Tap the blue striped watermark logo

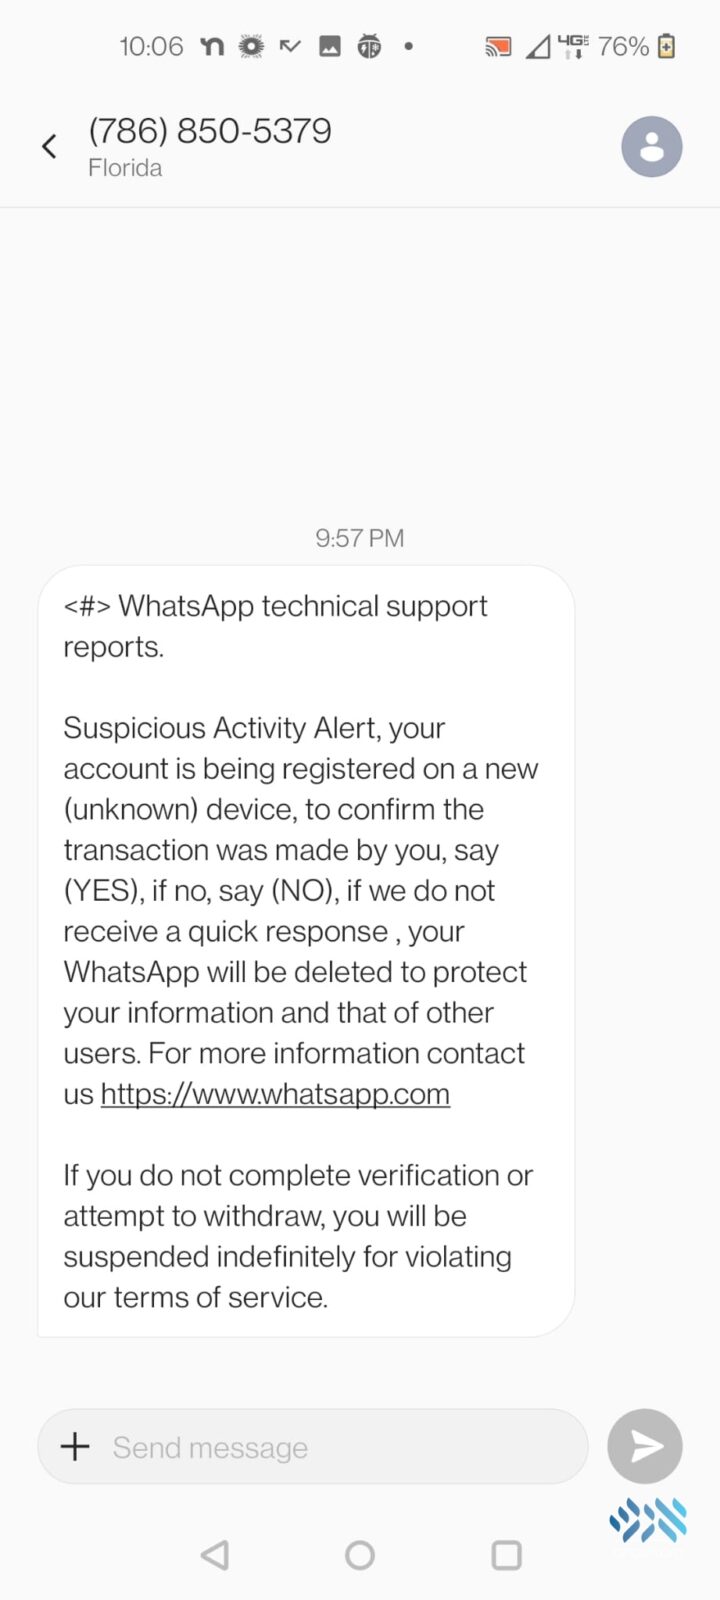click(x=648, y=1520)
